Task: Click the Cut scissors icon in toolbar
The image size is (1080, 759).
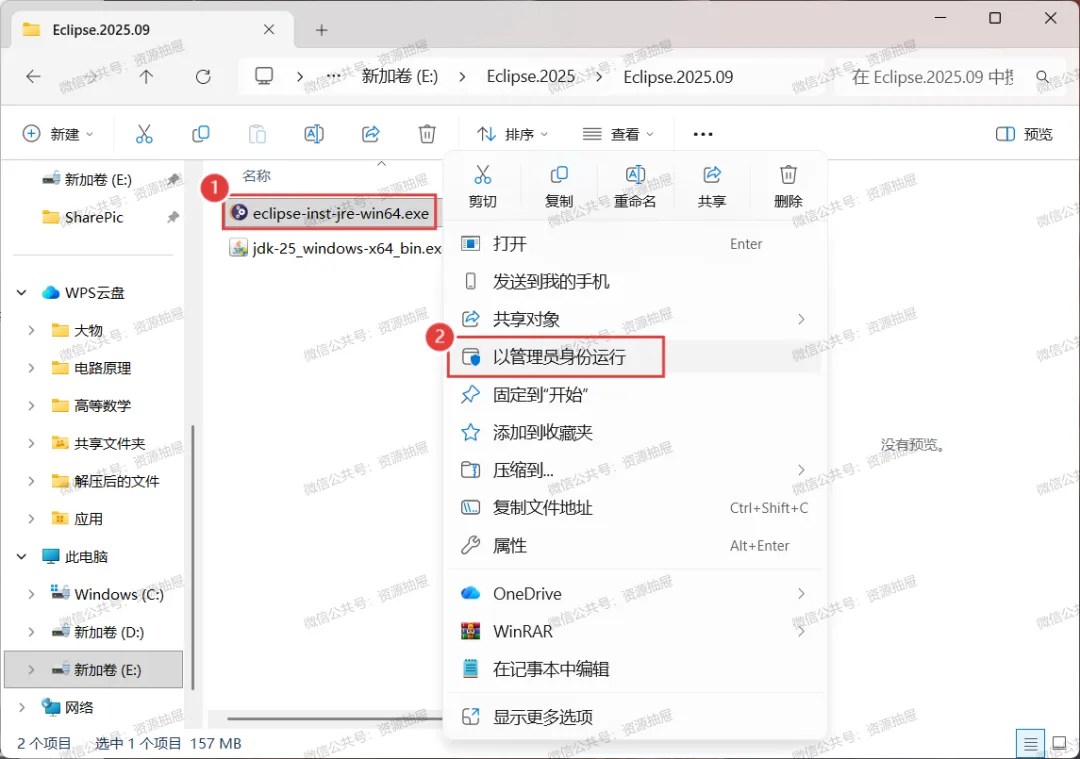Action: [x=144, y=134]
